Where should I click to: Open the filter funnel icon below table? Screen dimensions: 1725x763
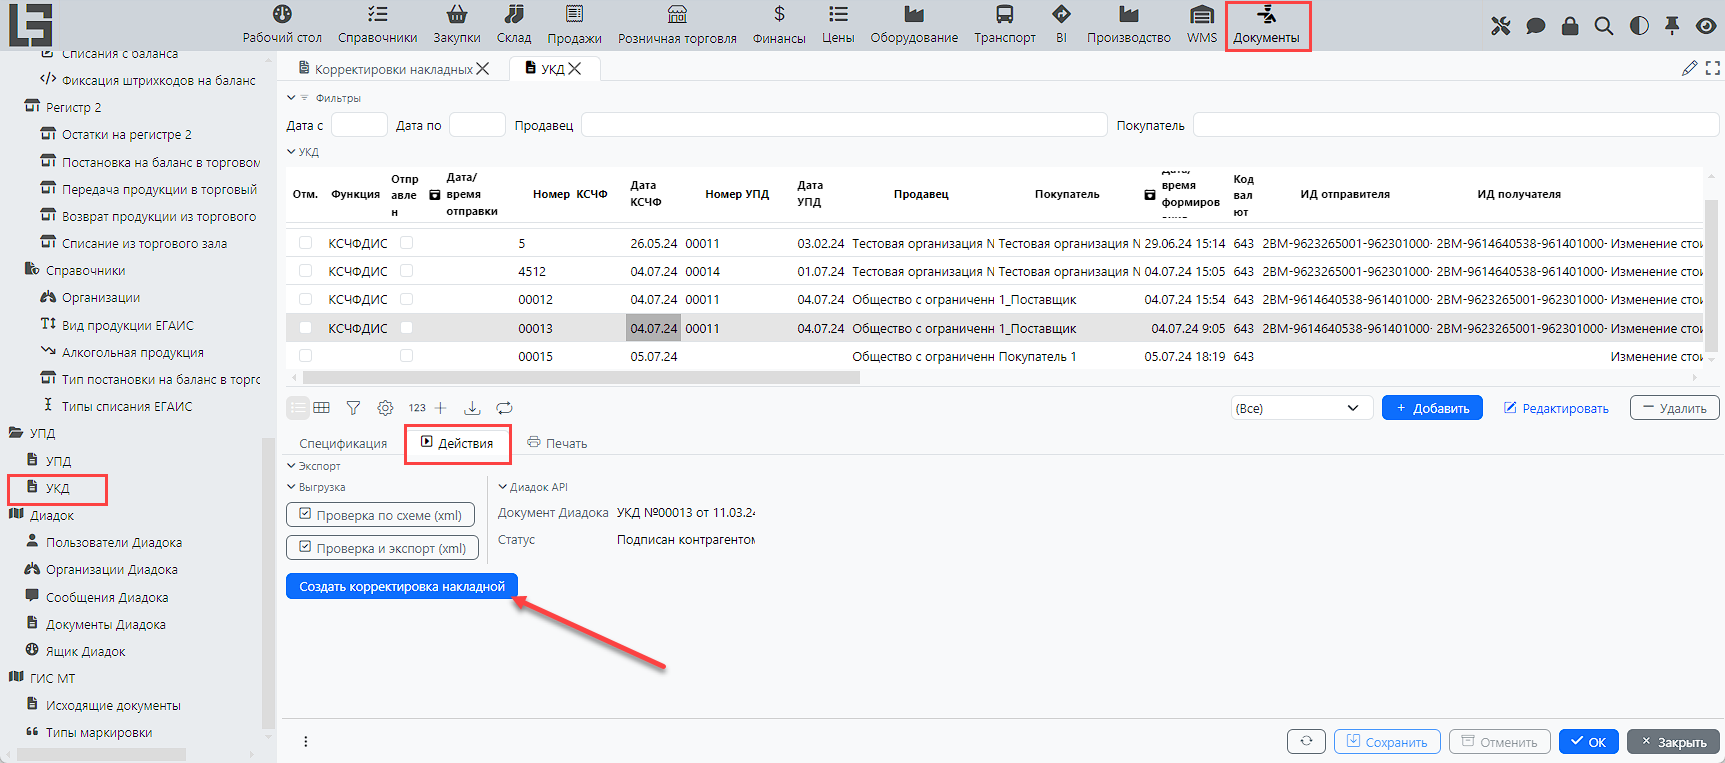353,408
